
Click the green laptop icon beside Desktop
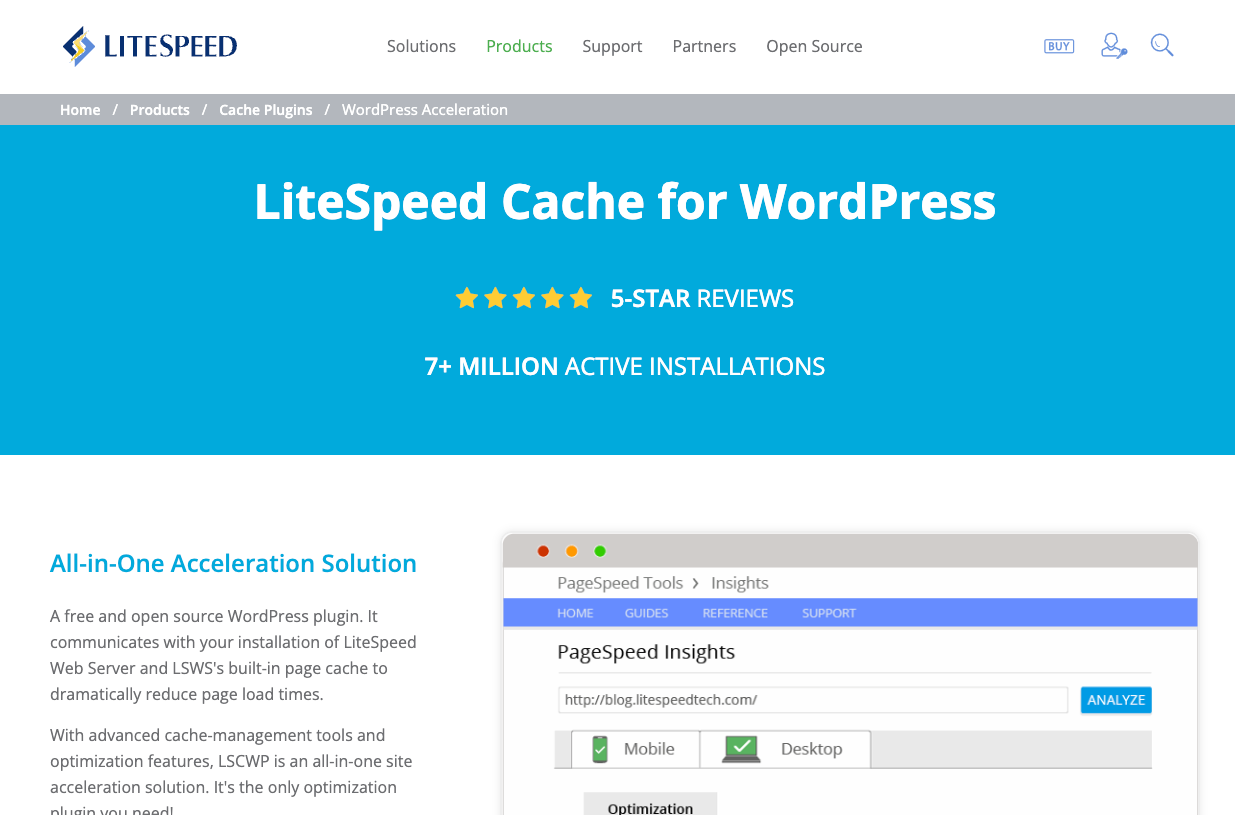tap(740, 750)
